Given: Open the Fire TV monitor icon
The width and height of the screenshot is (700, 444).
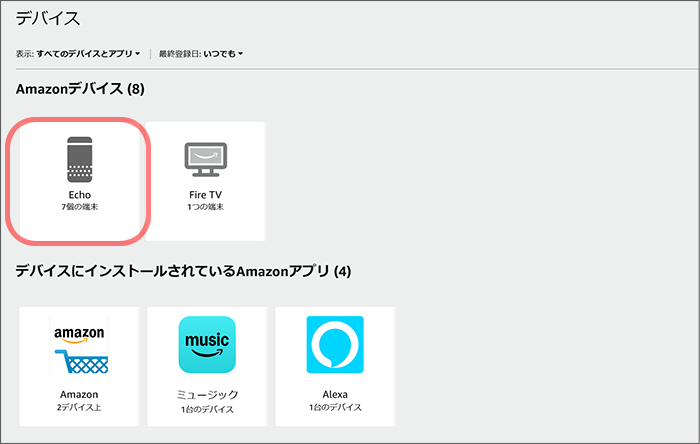Looking at the screenshot, I should 205,159.
